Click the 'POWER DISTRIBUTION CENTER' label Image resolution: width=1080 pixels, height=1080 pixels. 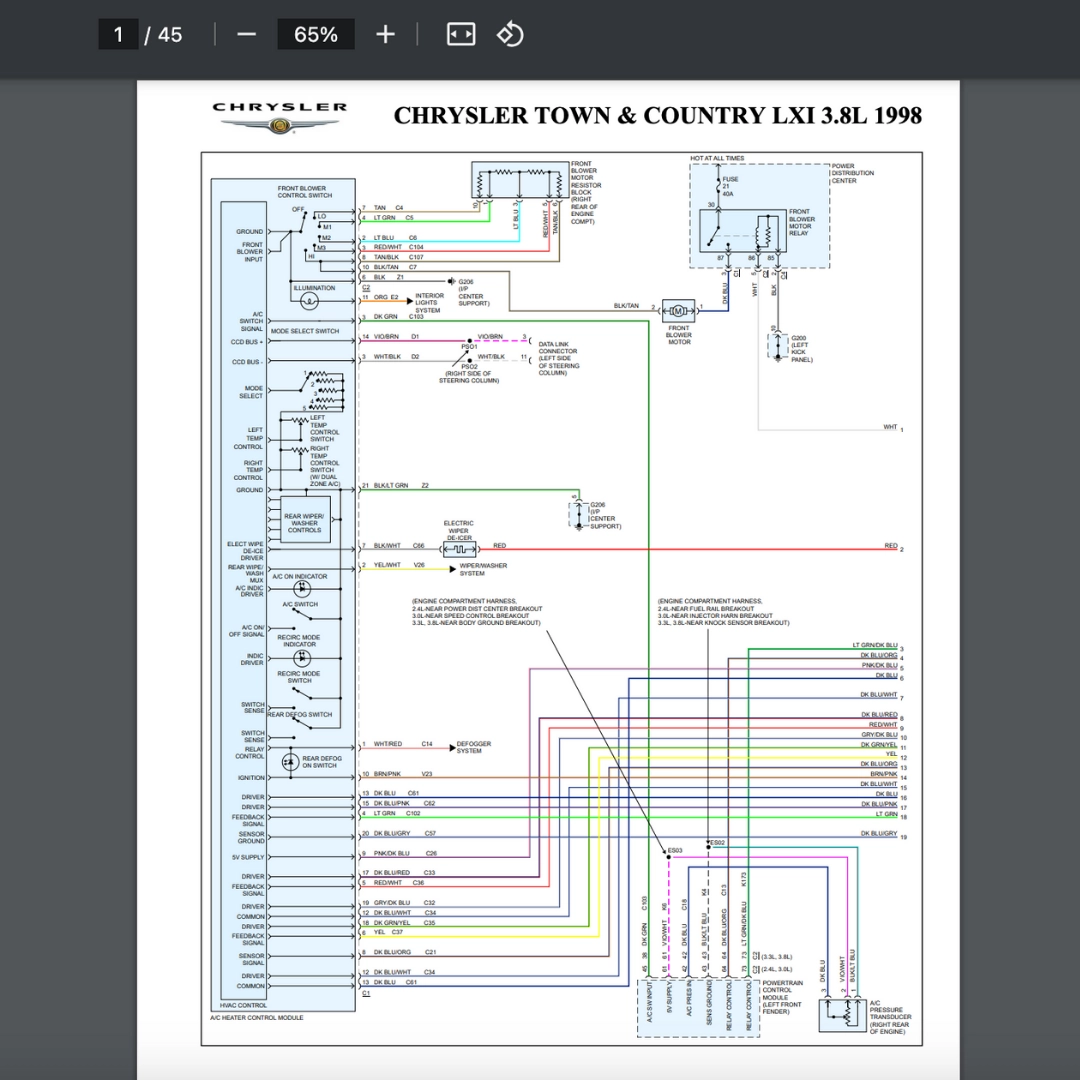pyautogui.click(x=852, y=174)
